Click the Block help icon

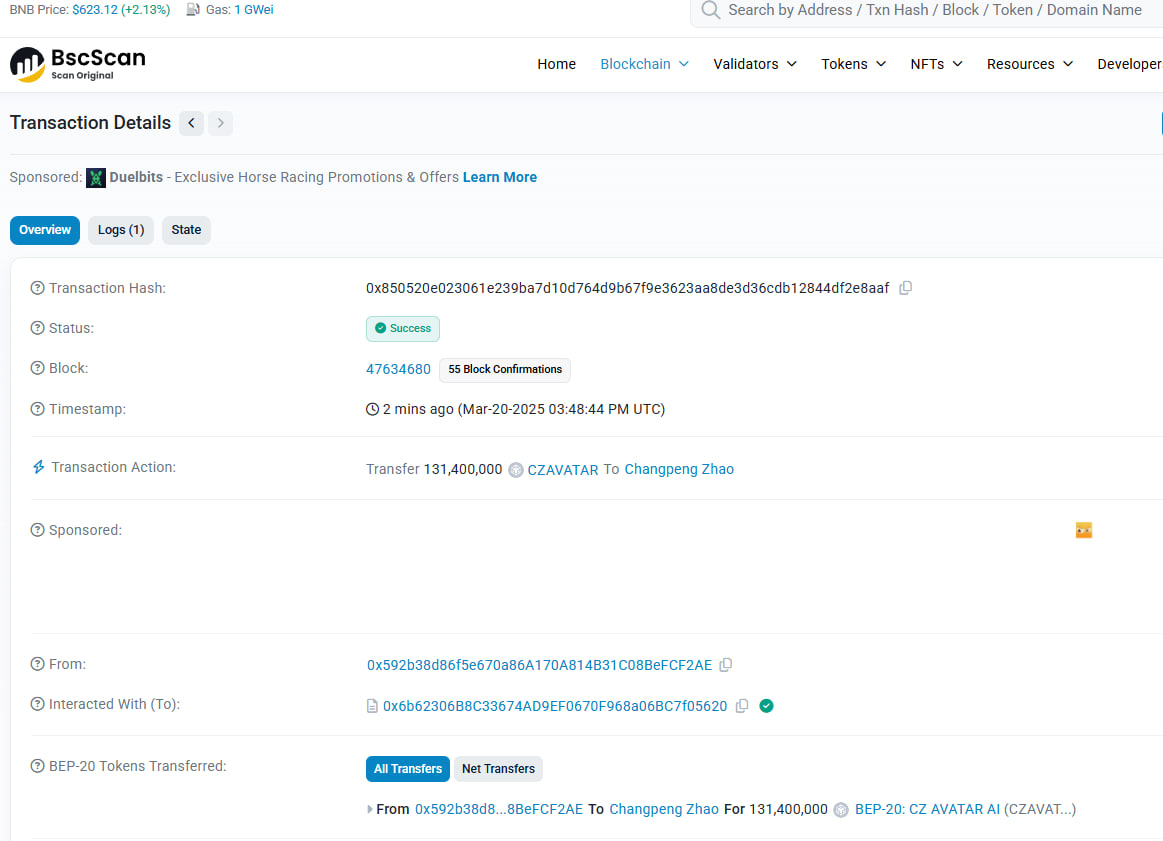tap(37, 368)
